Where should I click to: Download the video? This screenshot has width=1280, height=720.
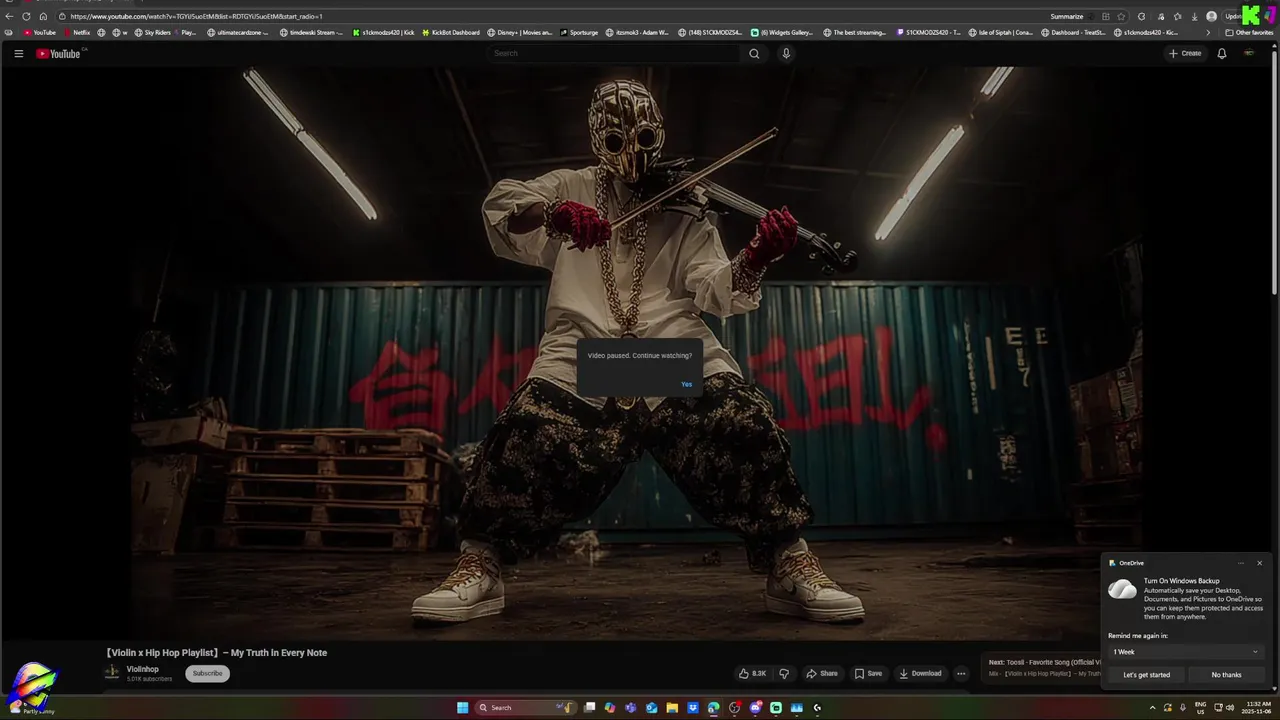tap(920, 673)
